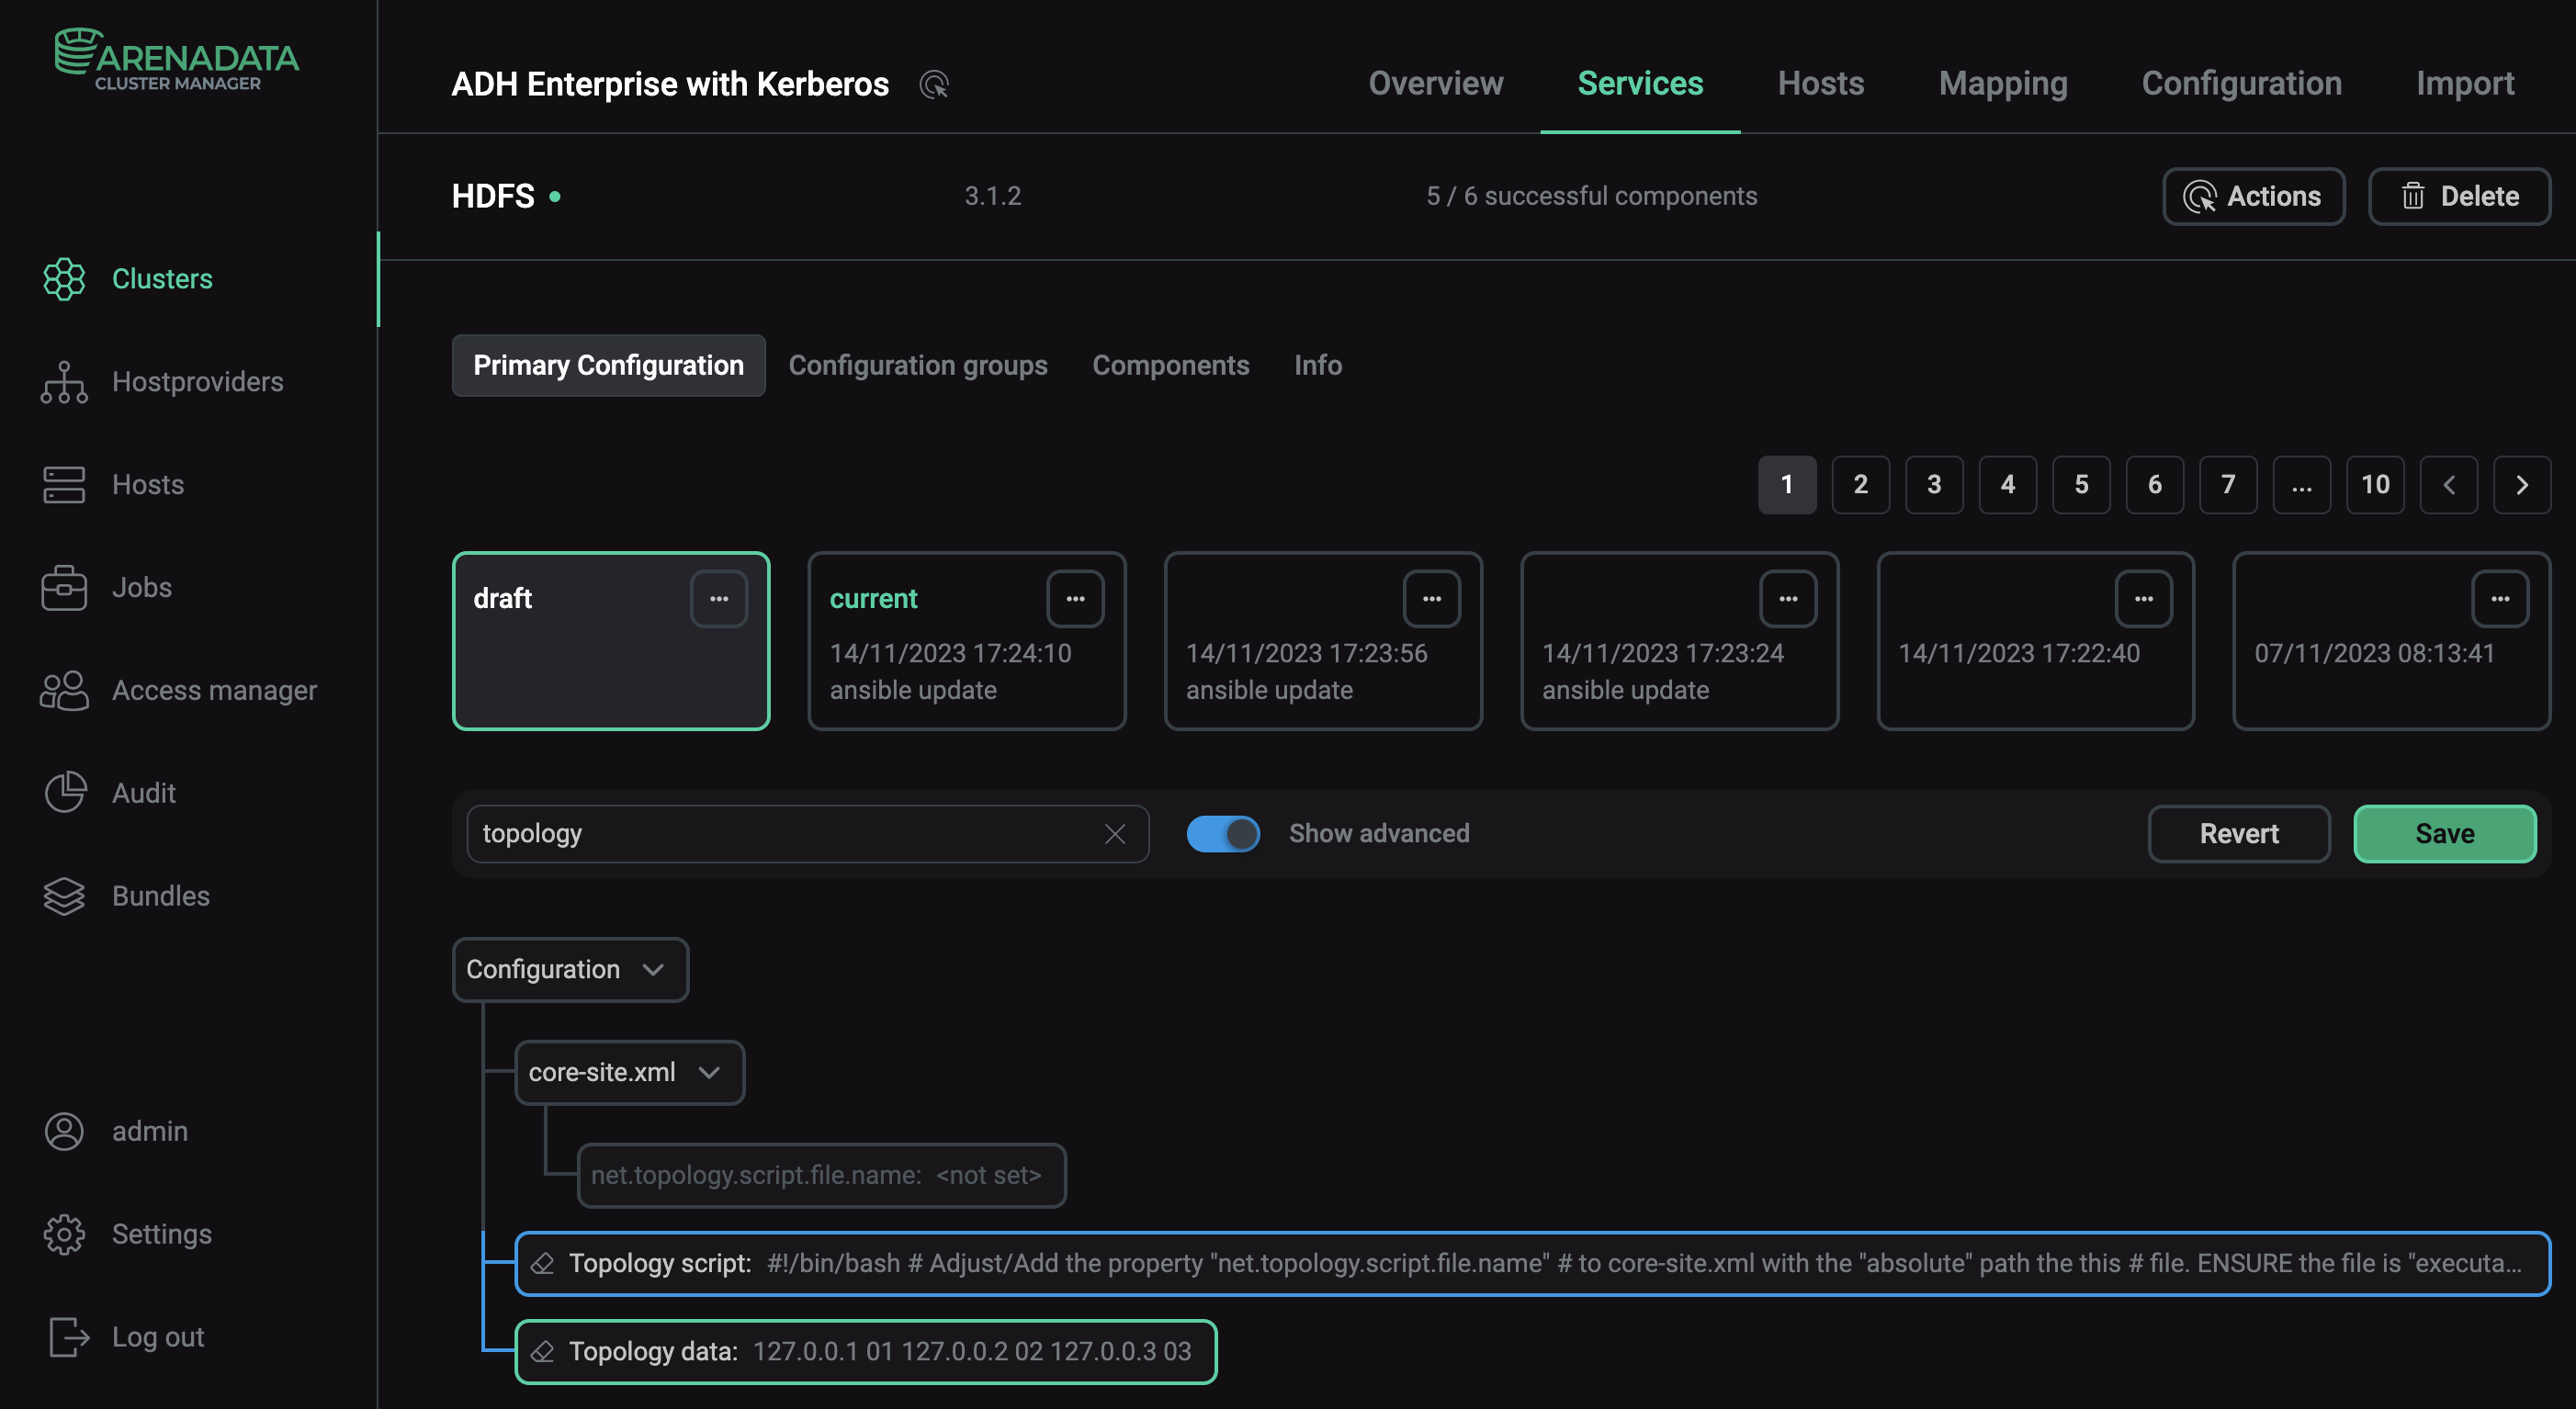Select page 1 button
Viewport: 2576px width, 1409px height.
pos(1787,485)
